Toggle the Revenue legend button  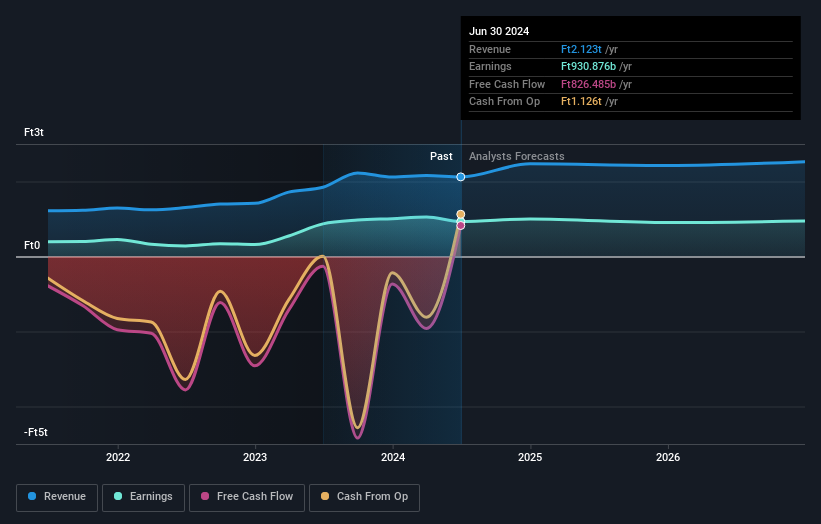[57, 497]
